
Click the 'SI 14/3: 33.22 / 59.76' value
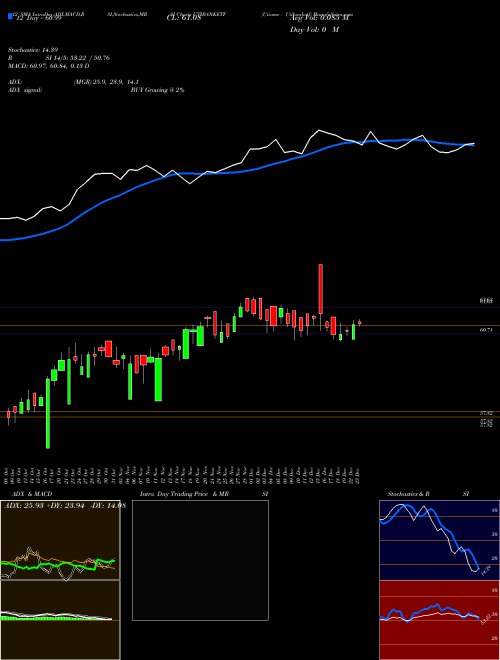click(78, 58)
